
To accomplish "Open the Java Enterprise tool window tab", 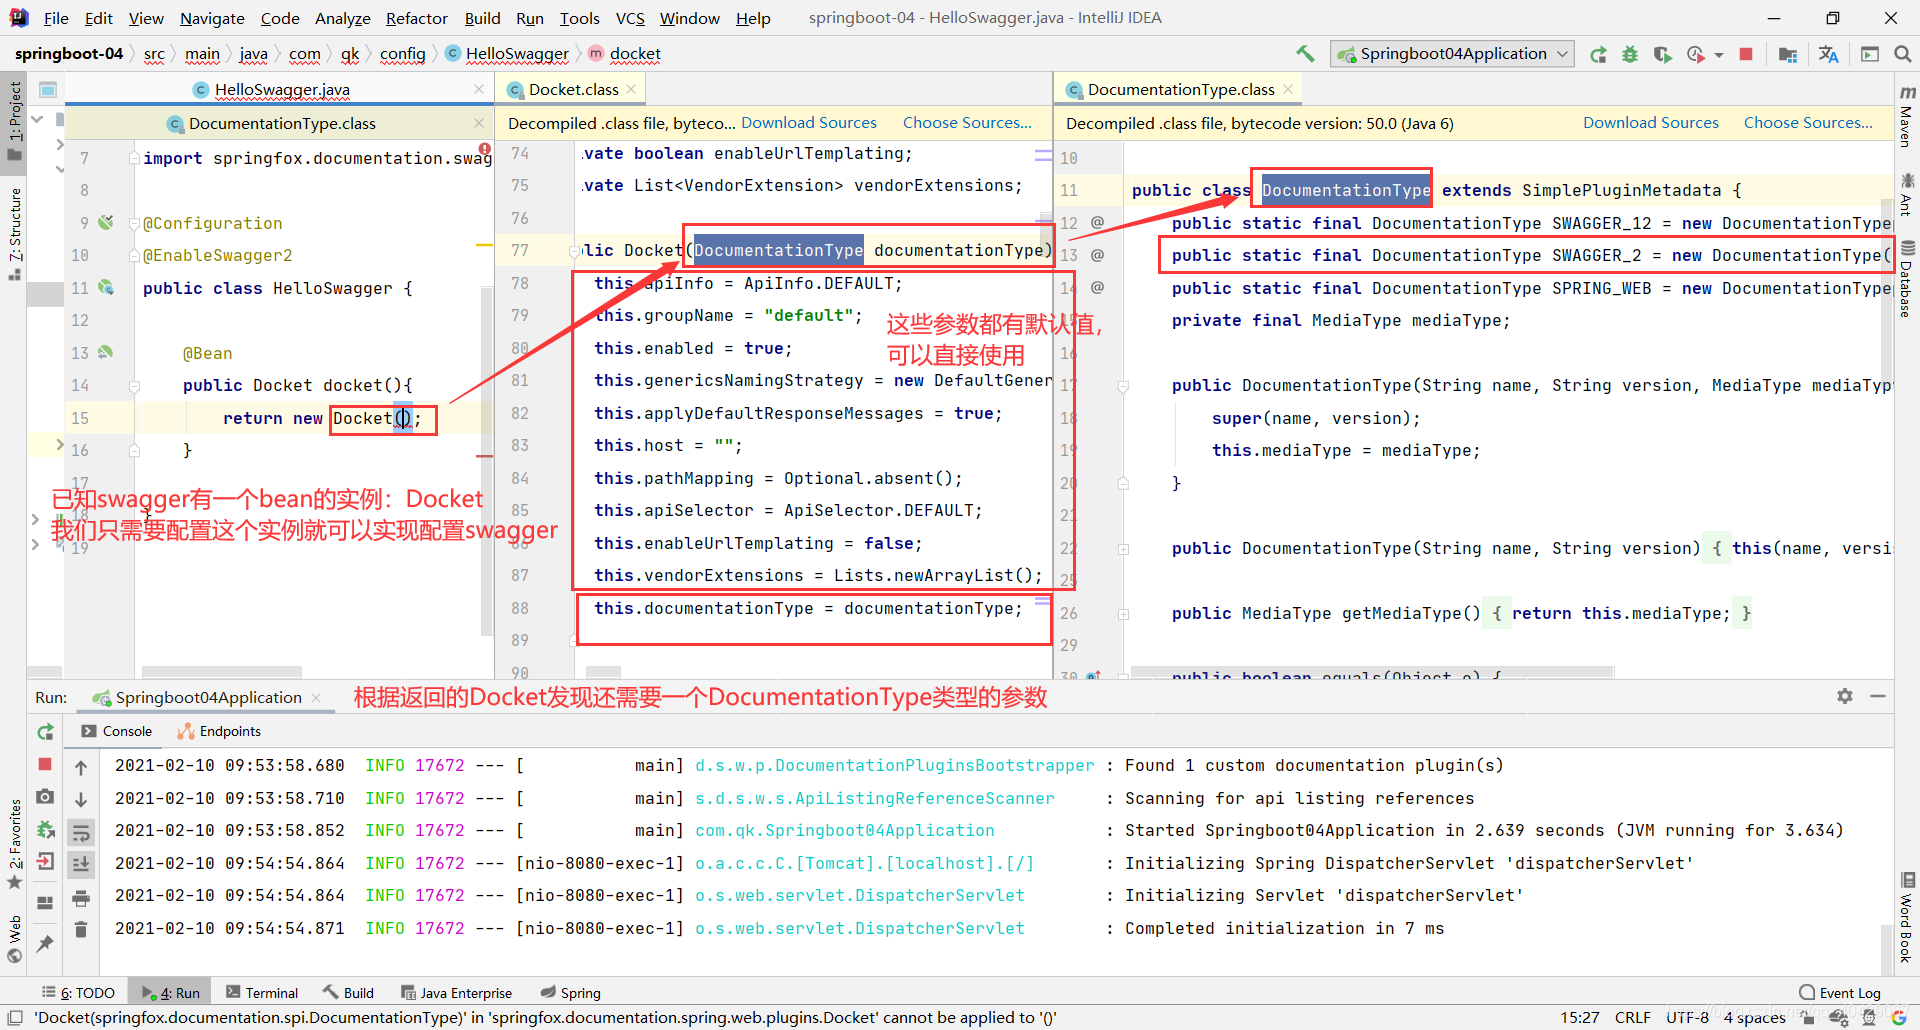I will (457, 992).
